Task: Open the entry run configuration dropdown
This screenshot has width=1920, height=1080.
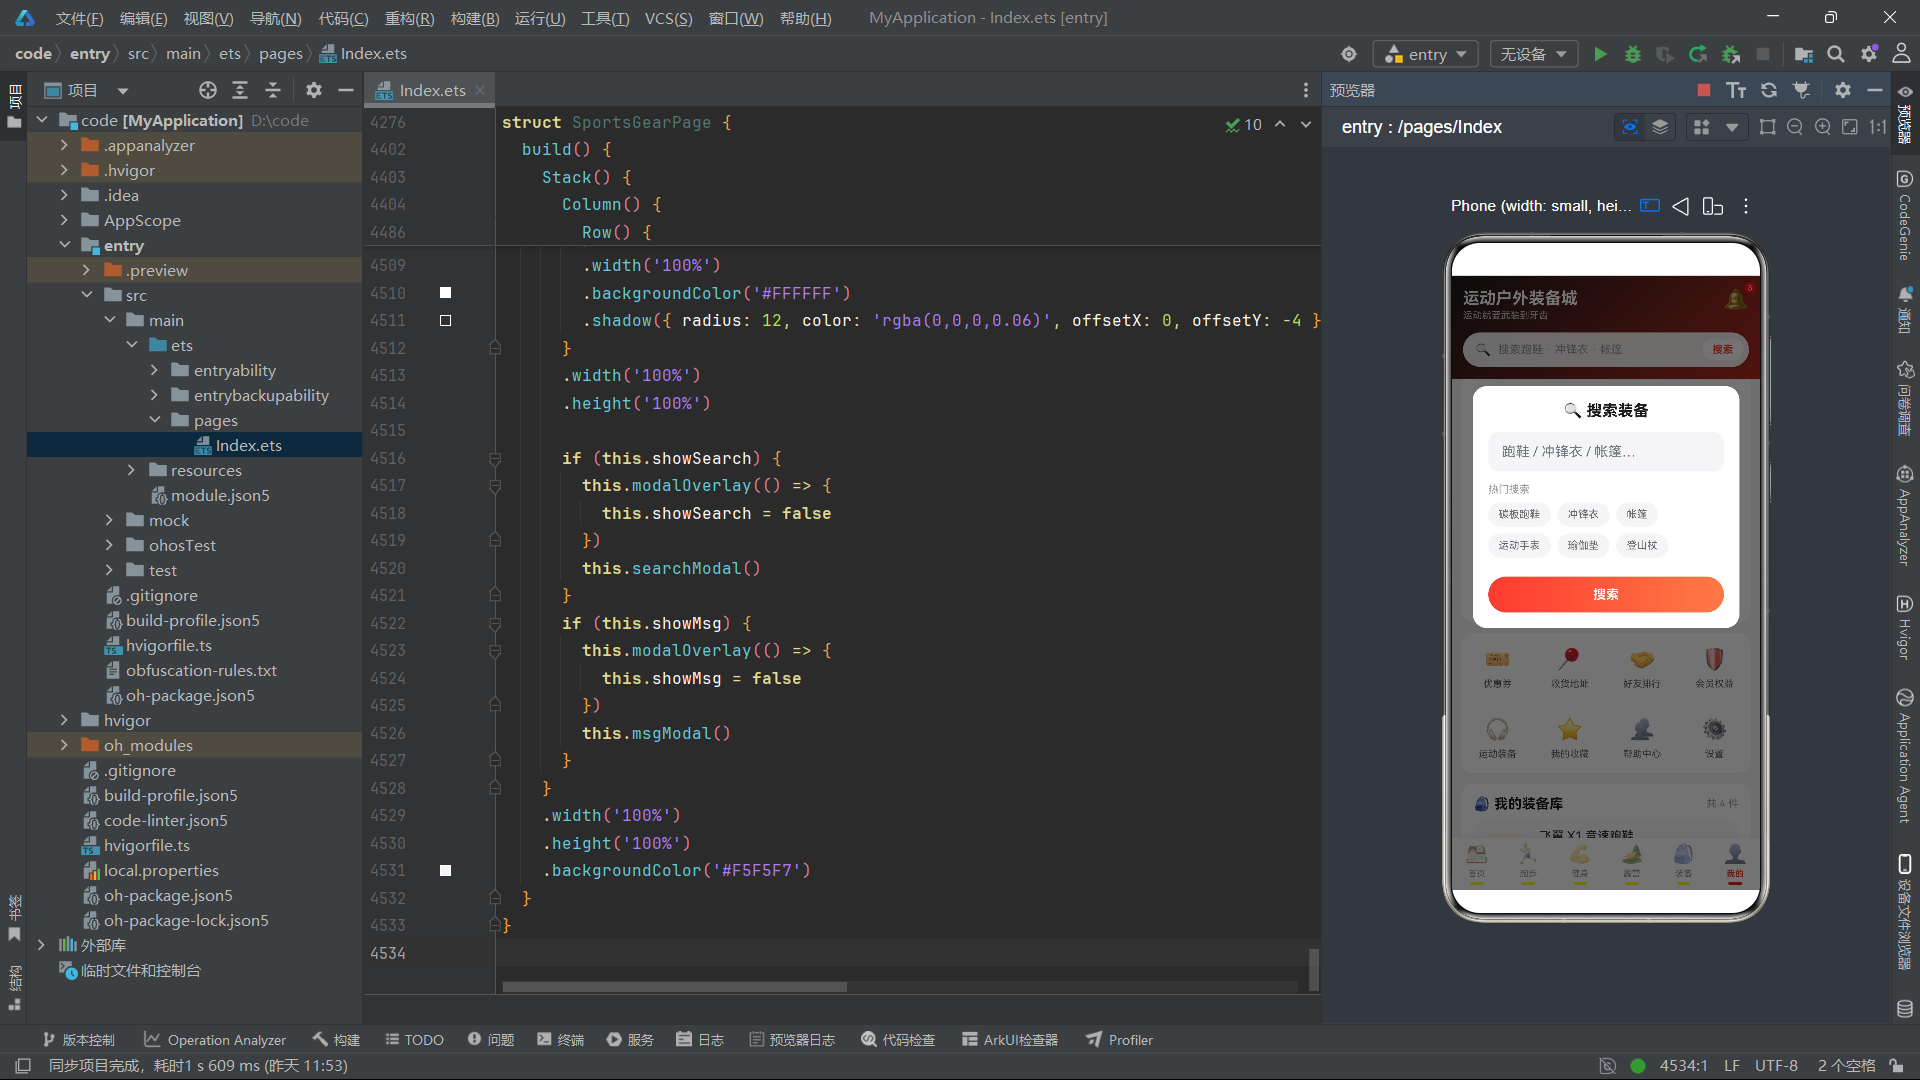Action: point(1426,54)
